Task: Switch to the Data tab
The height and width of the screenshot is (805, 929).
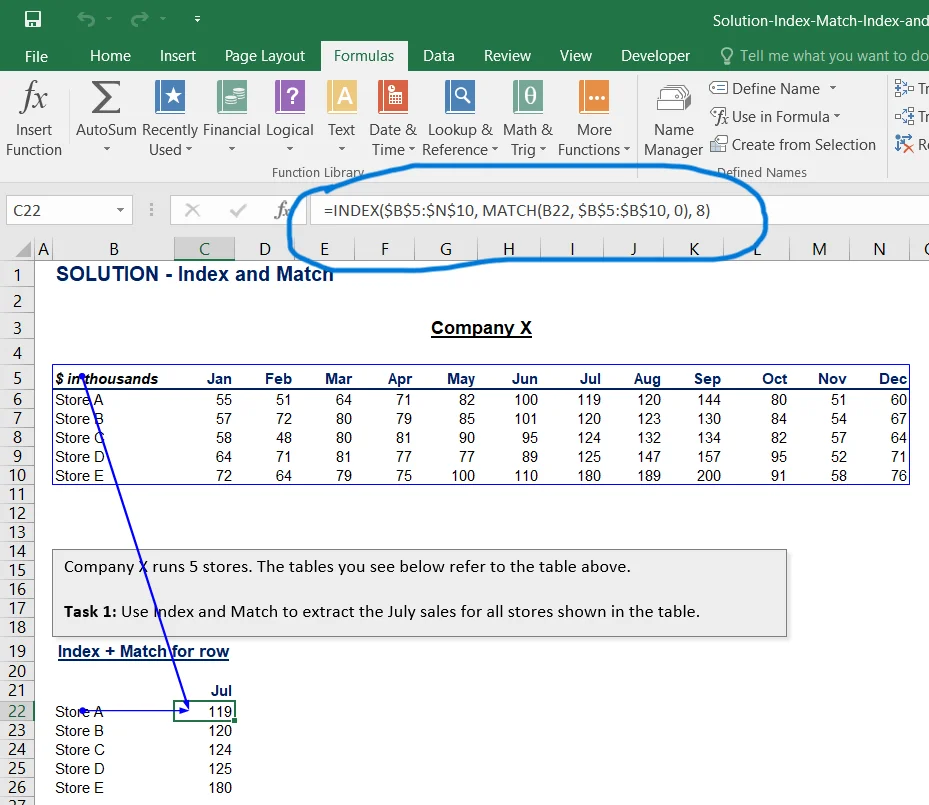Action: 438,56
